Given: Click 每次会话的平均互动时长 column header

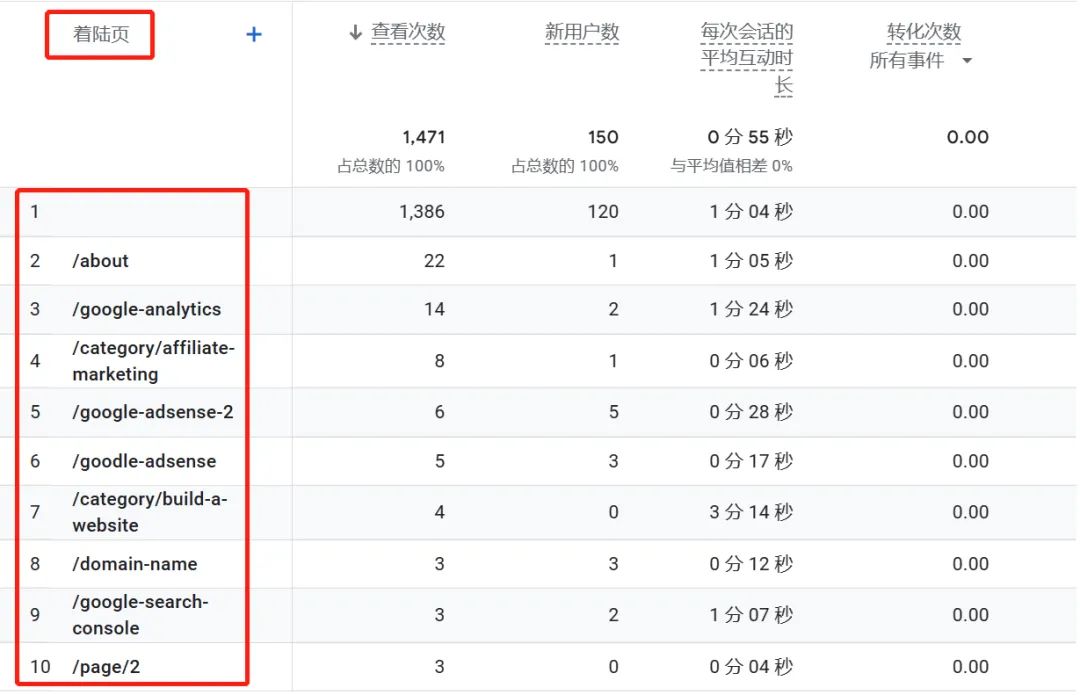Looking at the screenshot, I should 746,59.
